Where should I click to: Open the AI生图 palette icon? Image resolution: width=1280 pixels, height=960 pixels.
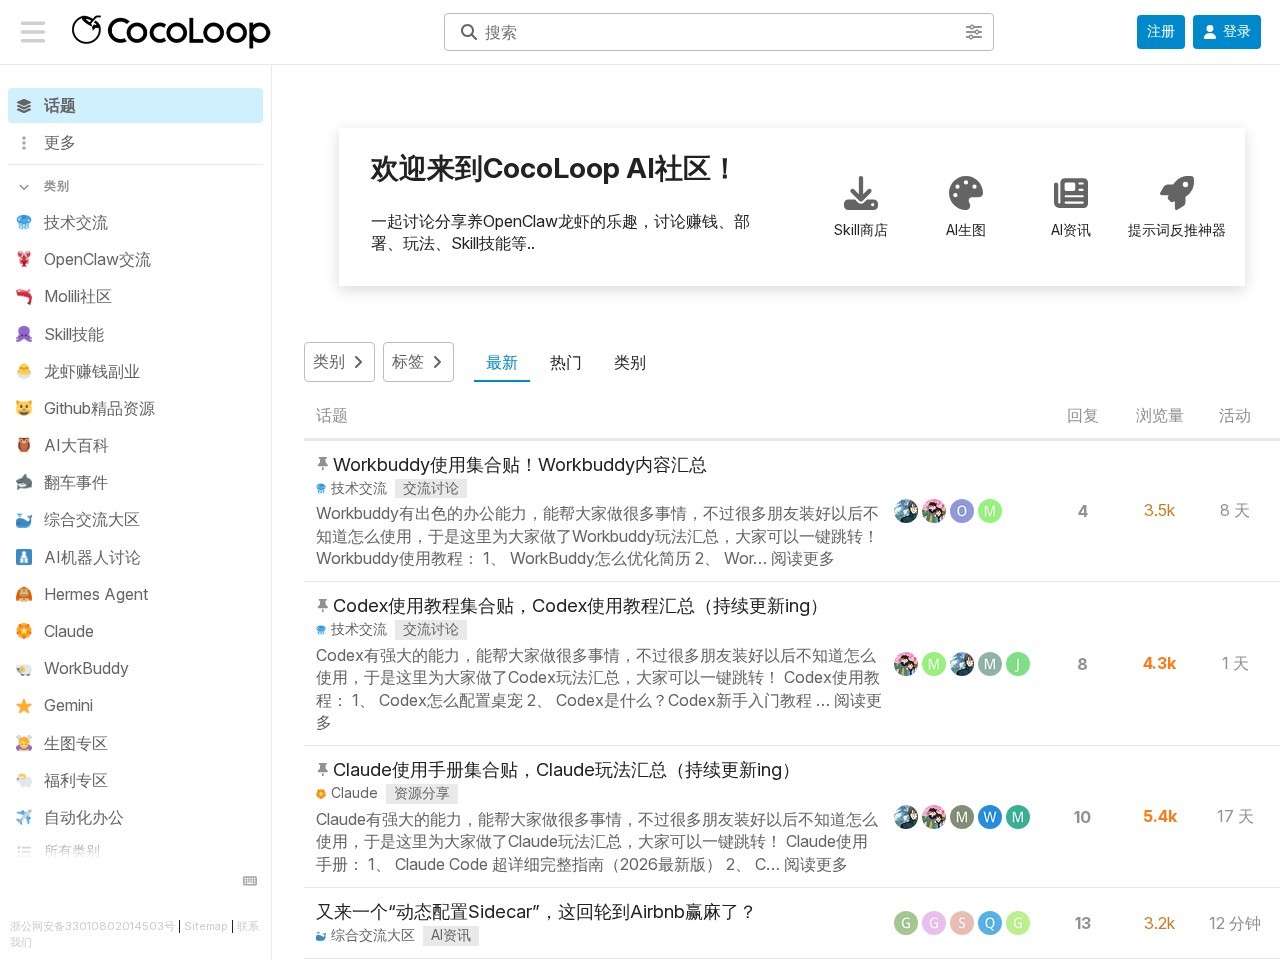[x=966, y=193]
